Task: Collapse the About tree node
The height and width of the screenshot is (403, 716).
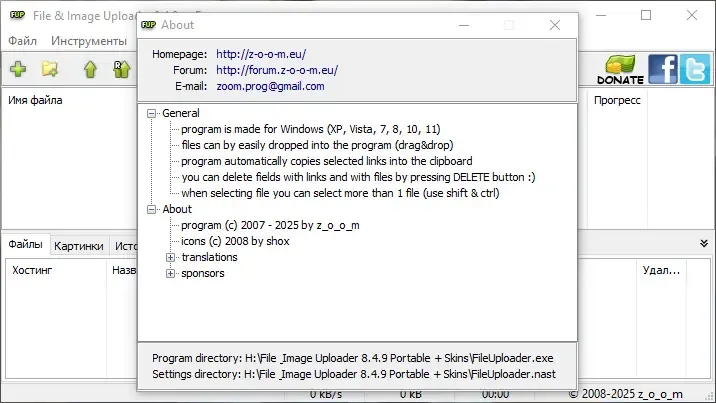Action: [152, 209]
